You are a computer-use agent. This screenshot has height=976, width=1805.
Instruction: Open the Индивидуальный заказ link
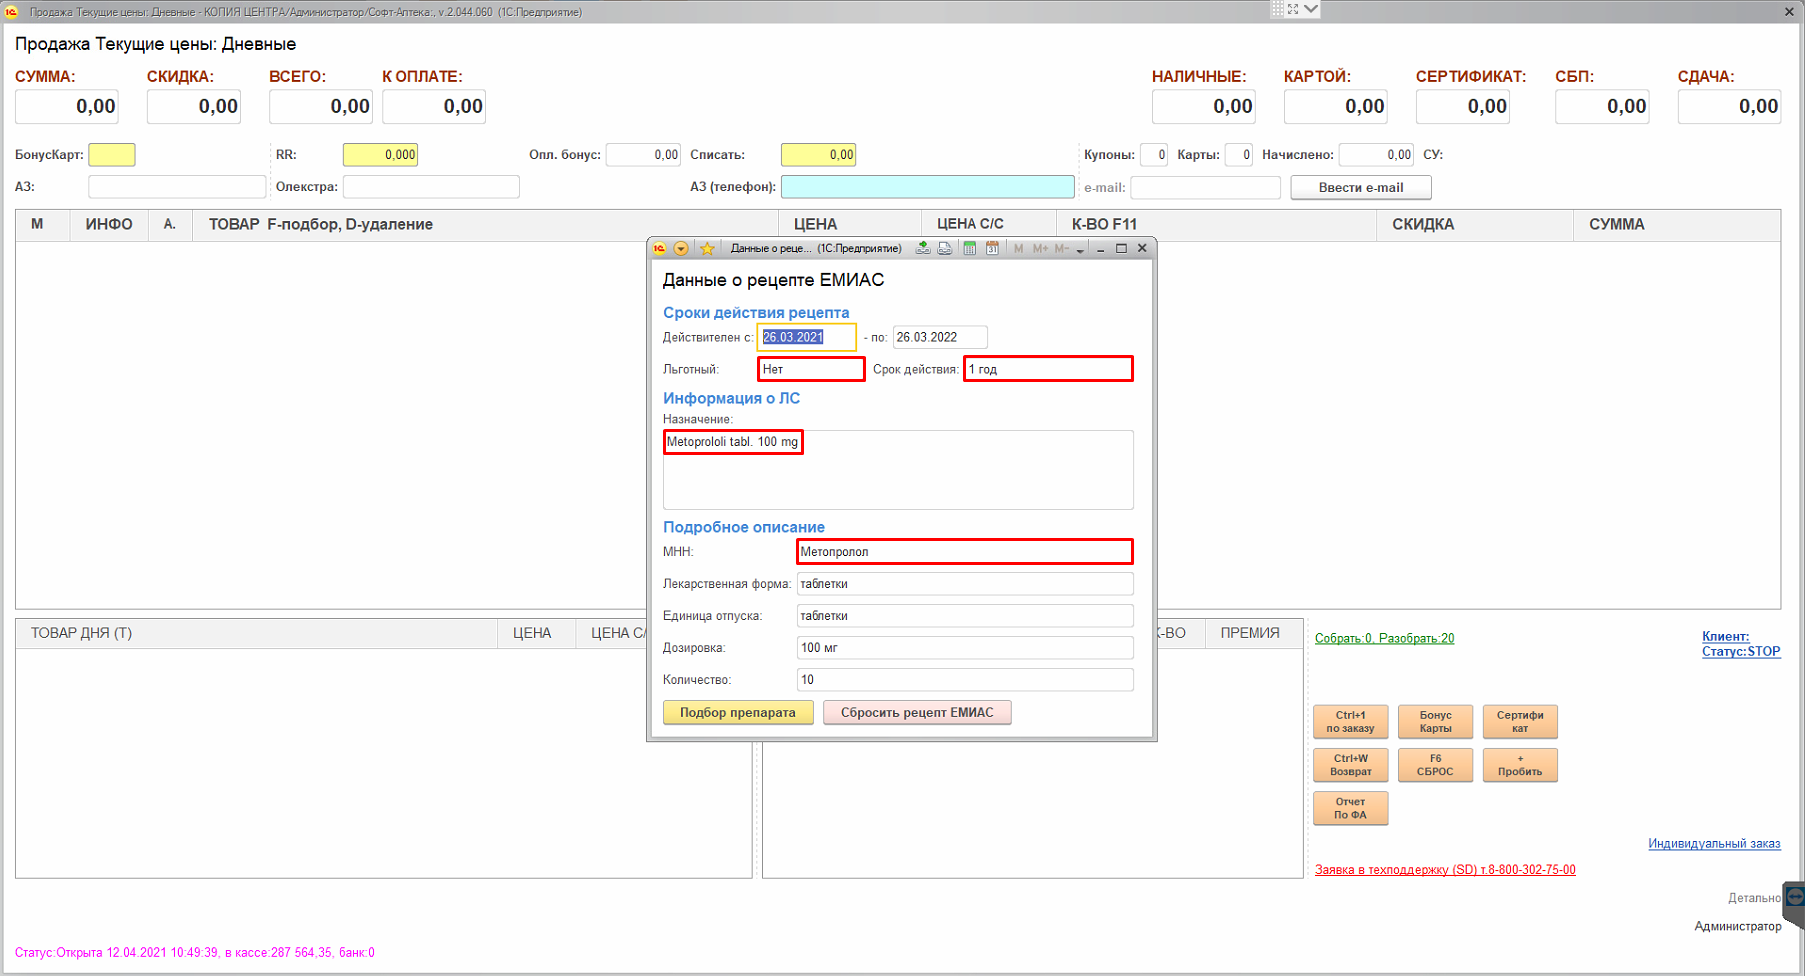click(x=1713, y=843)
